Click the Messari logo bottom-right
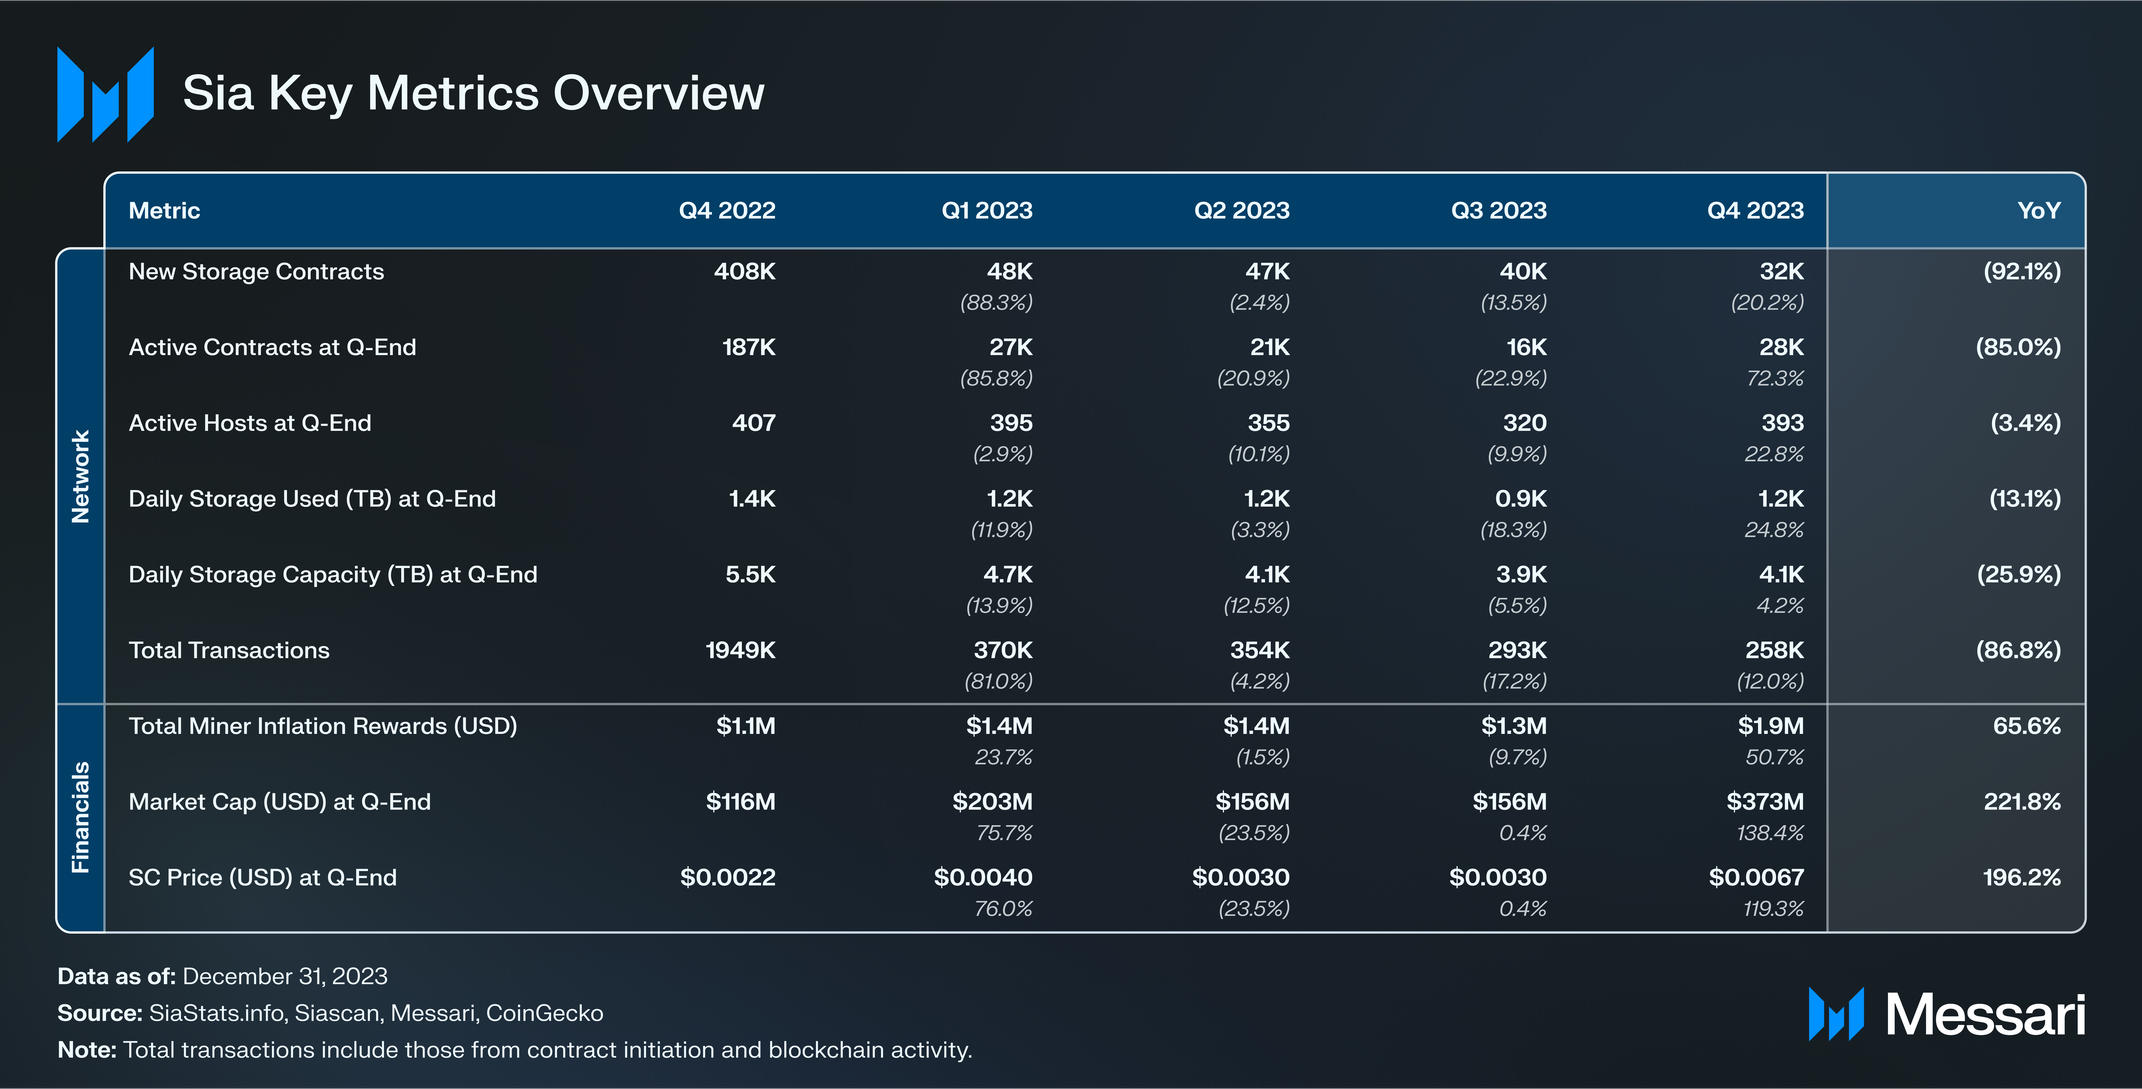The height and width of the screenshot is (1089, 2142). pos(1946,1014)
